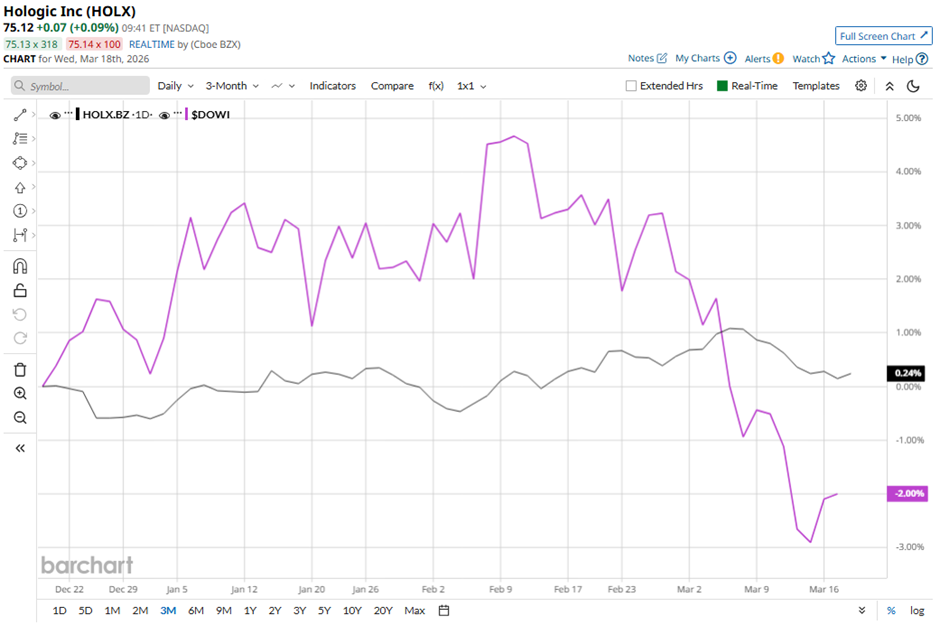Open the custom date range calendar
The width and height of the screenshot is (940, 625).
point(444,611)
